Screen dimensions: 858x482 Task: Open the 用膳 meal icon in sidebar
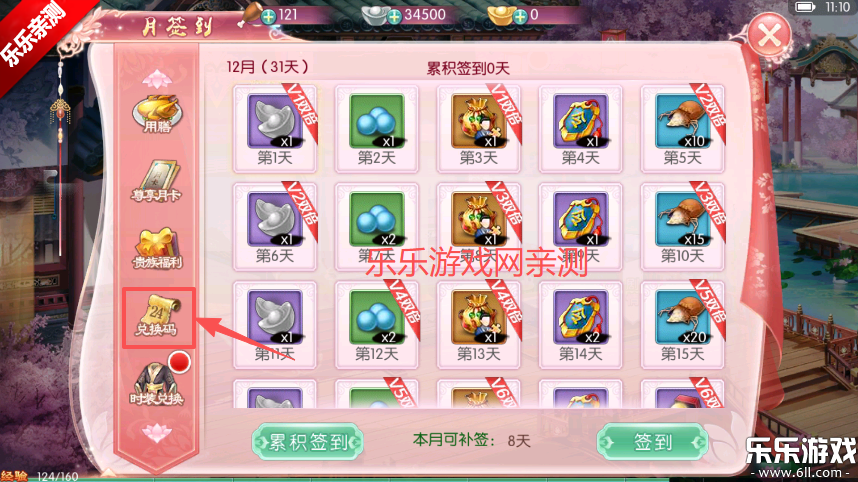[157, 115]
